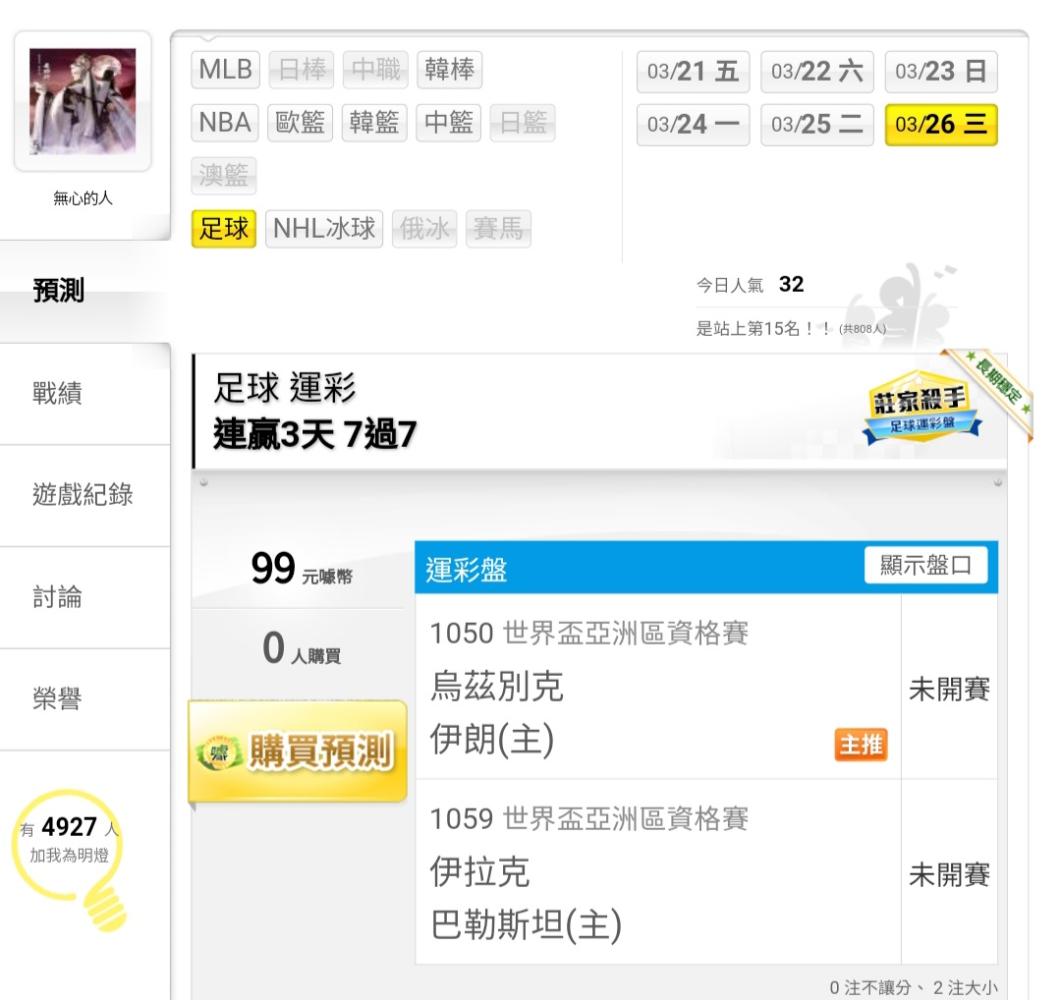
Task: Select the NBA league filter
Action: coord(225,122)
